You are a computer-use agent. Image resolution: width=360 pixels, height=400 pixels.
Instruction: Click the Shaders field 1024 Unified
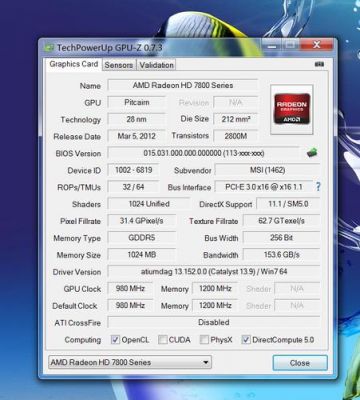coord(149,204)
